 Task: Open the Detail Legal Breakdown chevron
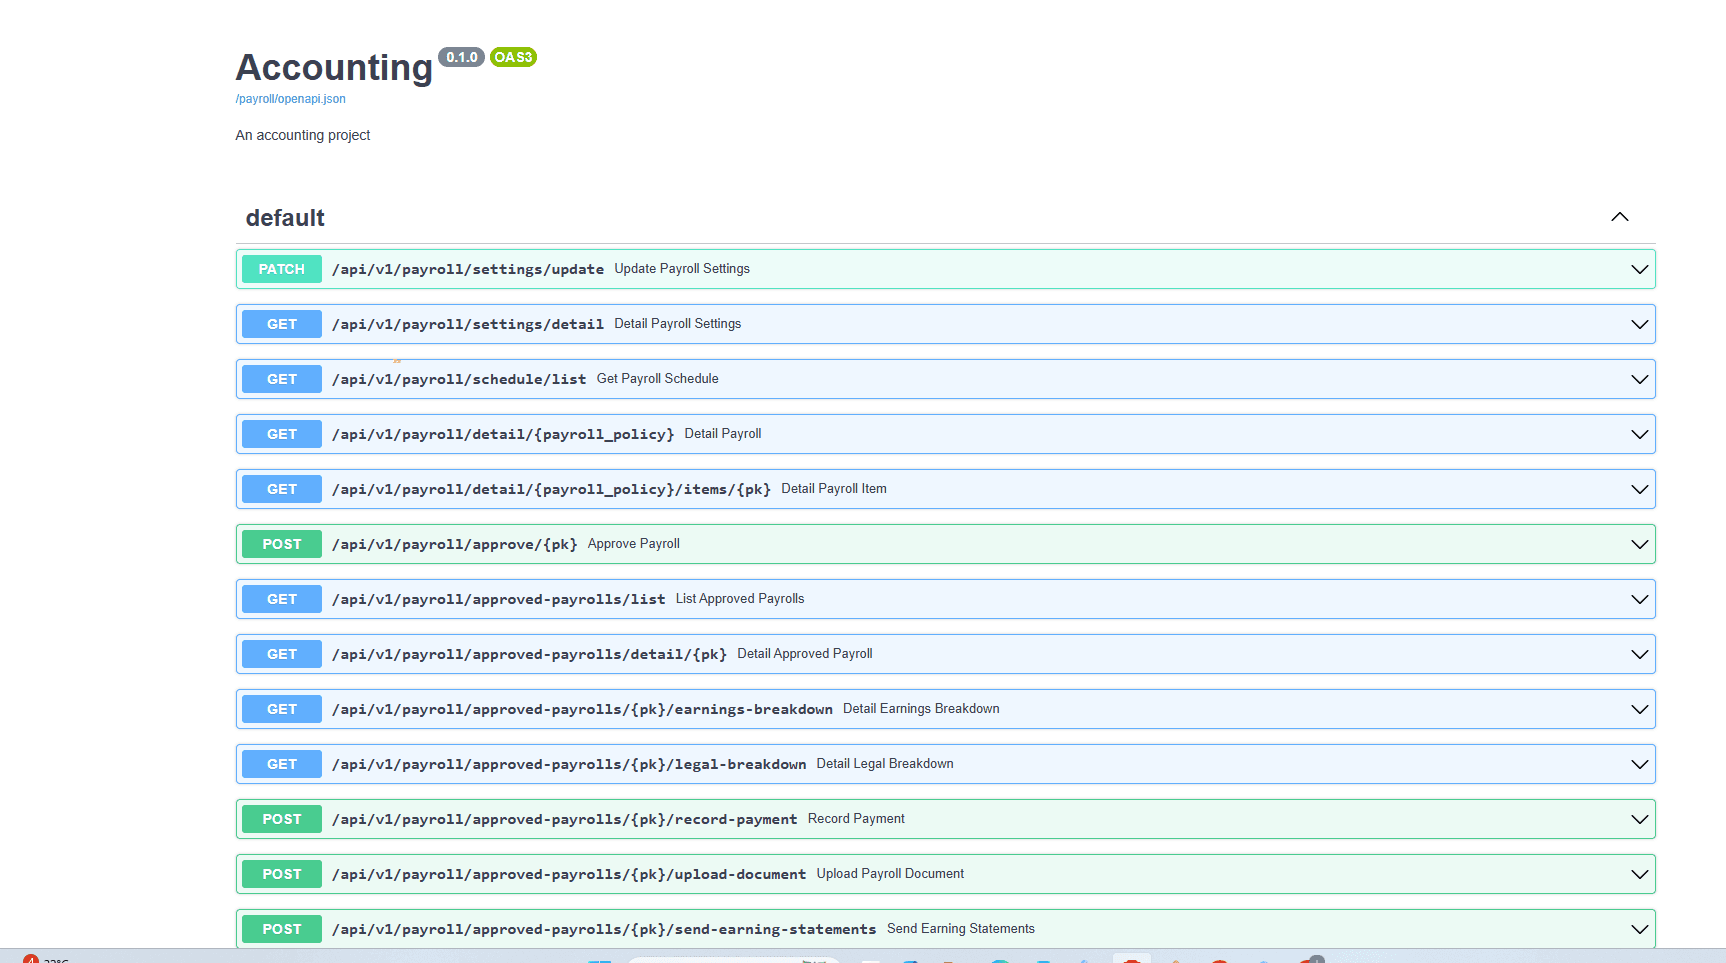1639,764
